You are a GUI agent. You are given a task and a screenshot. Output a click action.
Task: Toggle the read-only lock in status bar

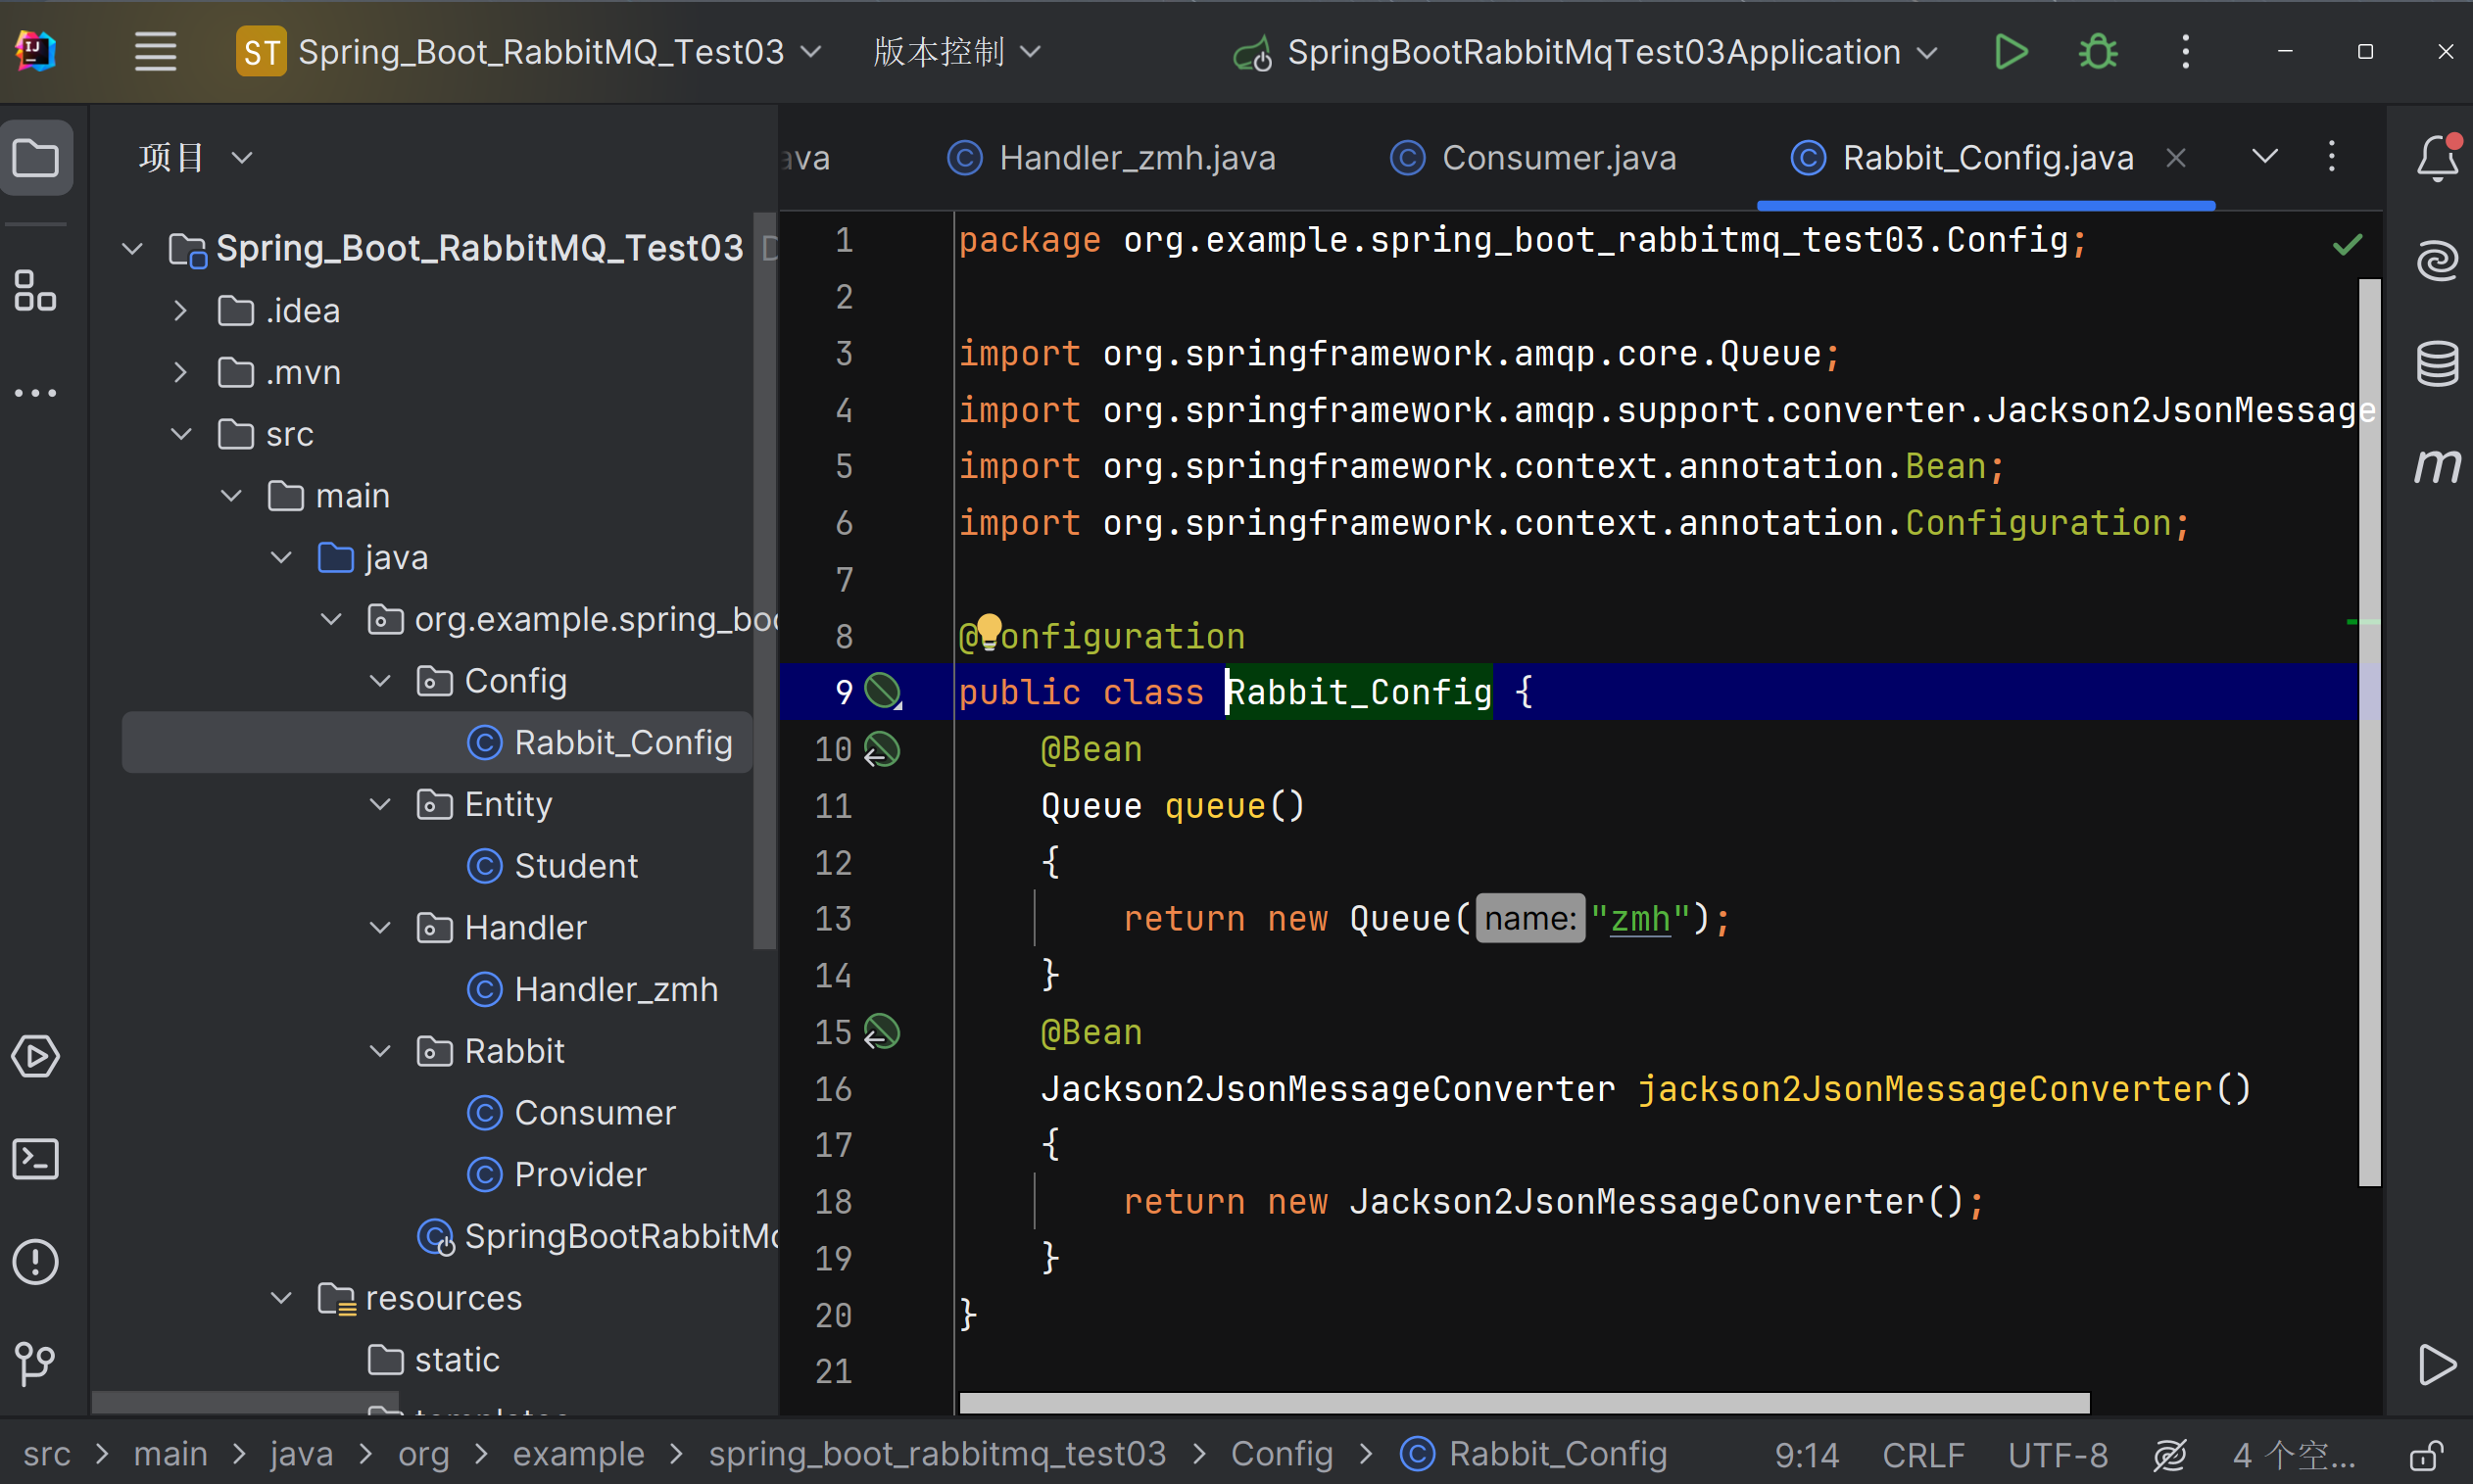[2426, 1455]
